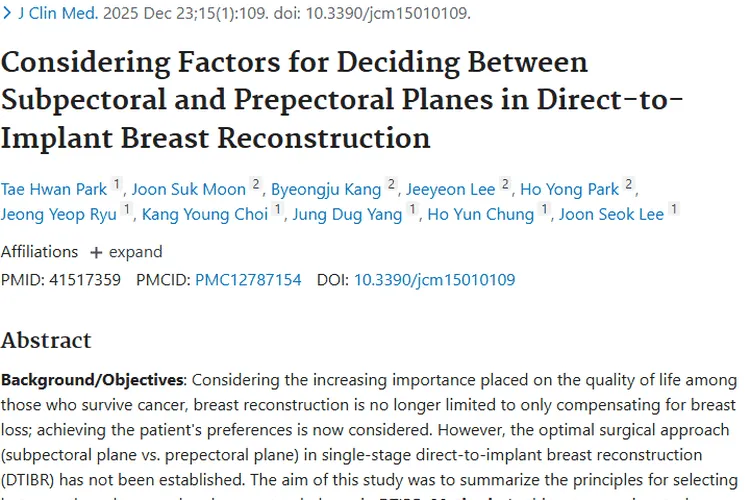The height and width of the screenshot is (500, 750).
Task: Click the chevron before J Clin Med
Action: tap(7, 14)
